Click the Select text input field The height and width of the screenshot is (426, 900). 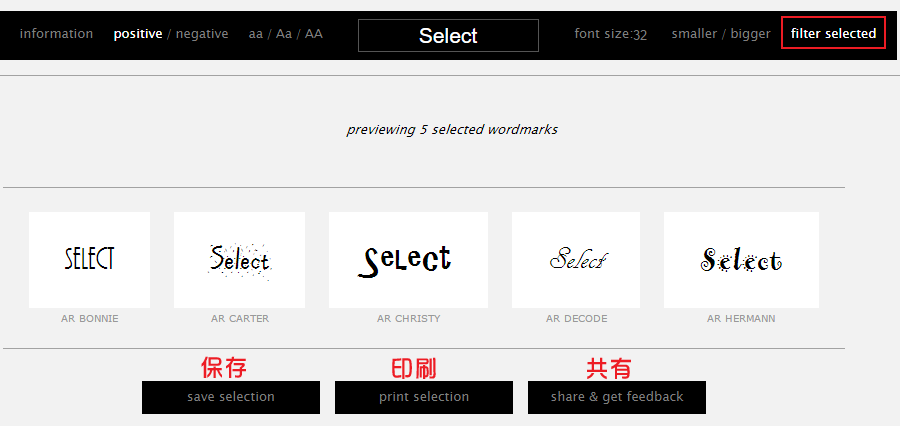pyautogui.click(x=448, y=36)
